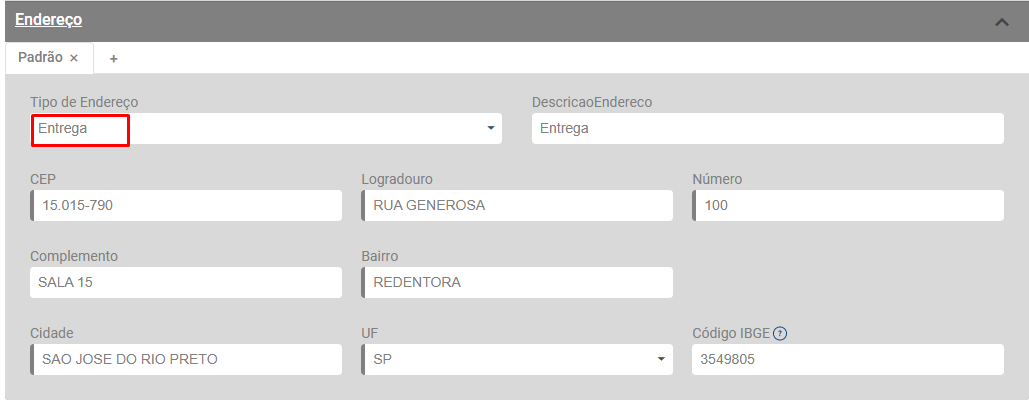The width and height of the screenshot is (1029, 400).
Task: Close the Padrão tab with its X
Action: [74, 58]
